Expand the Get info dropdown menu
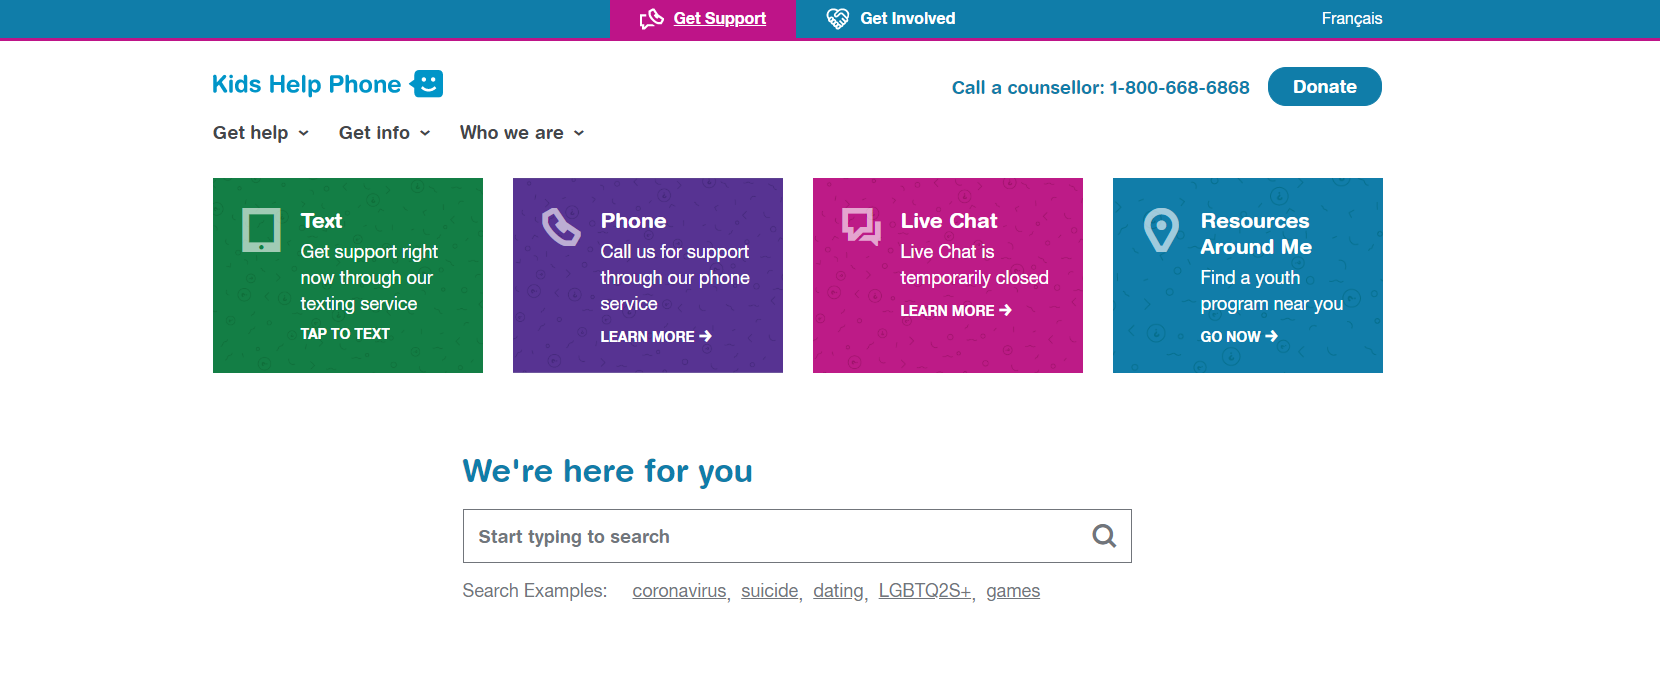1660x676 pixels. coord(385,133)
